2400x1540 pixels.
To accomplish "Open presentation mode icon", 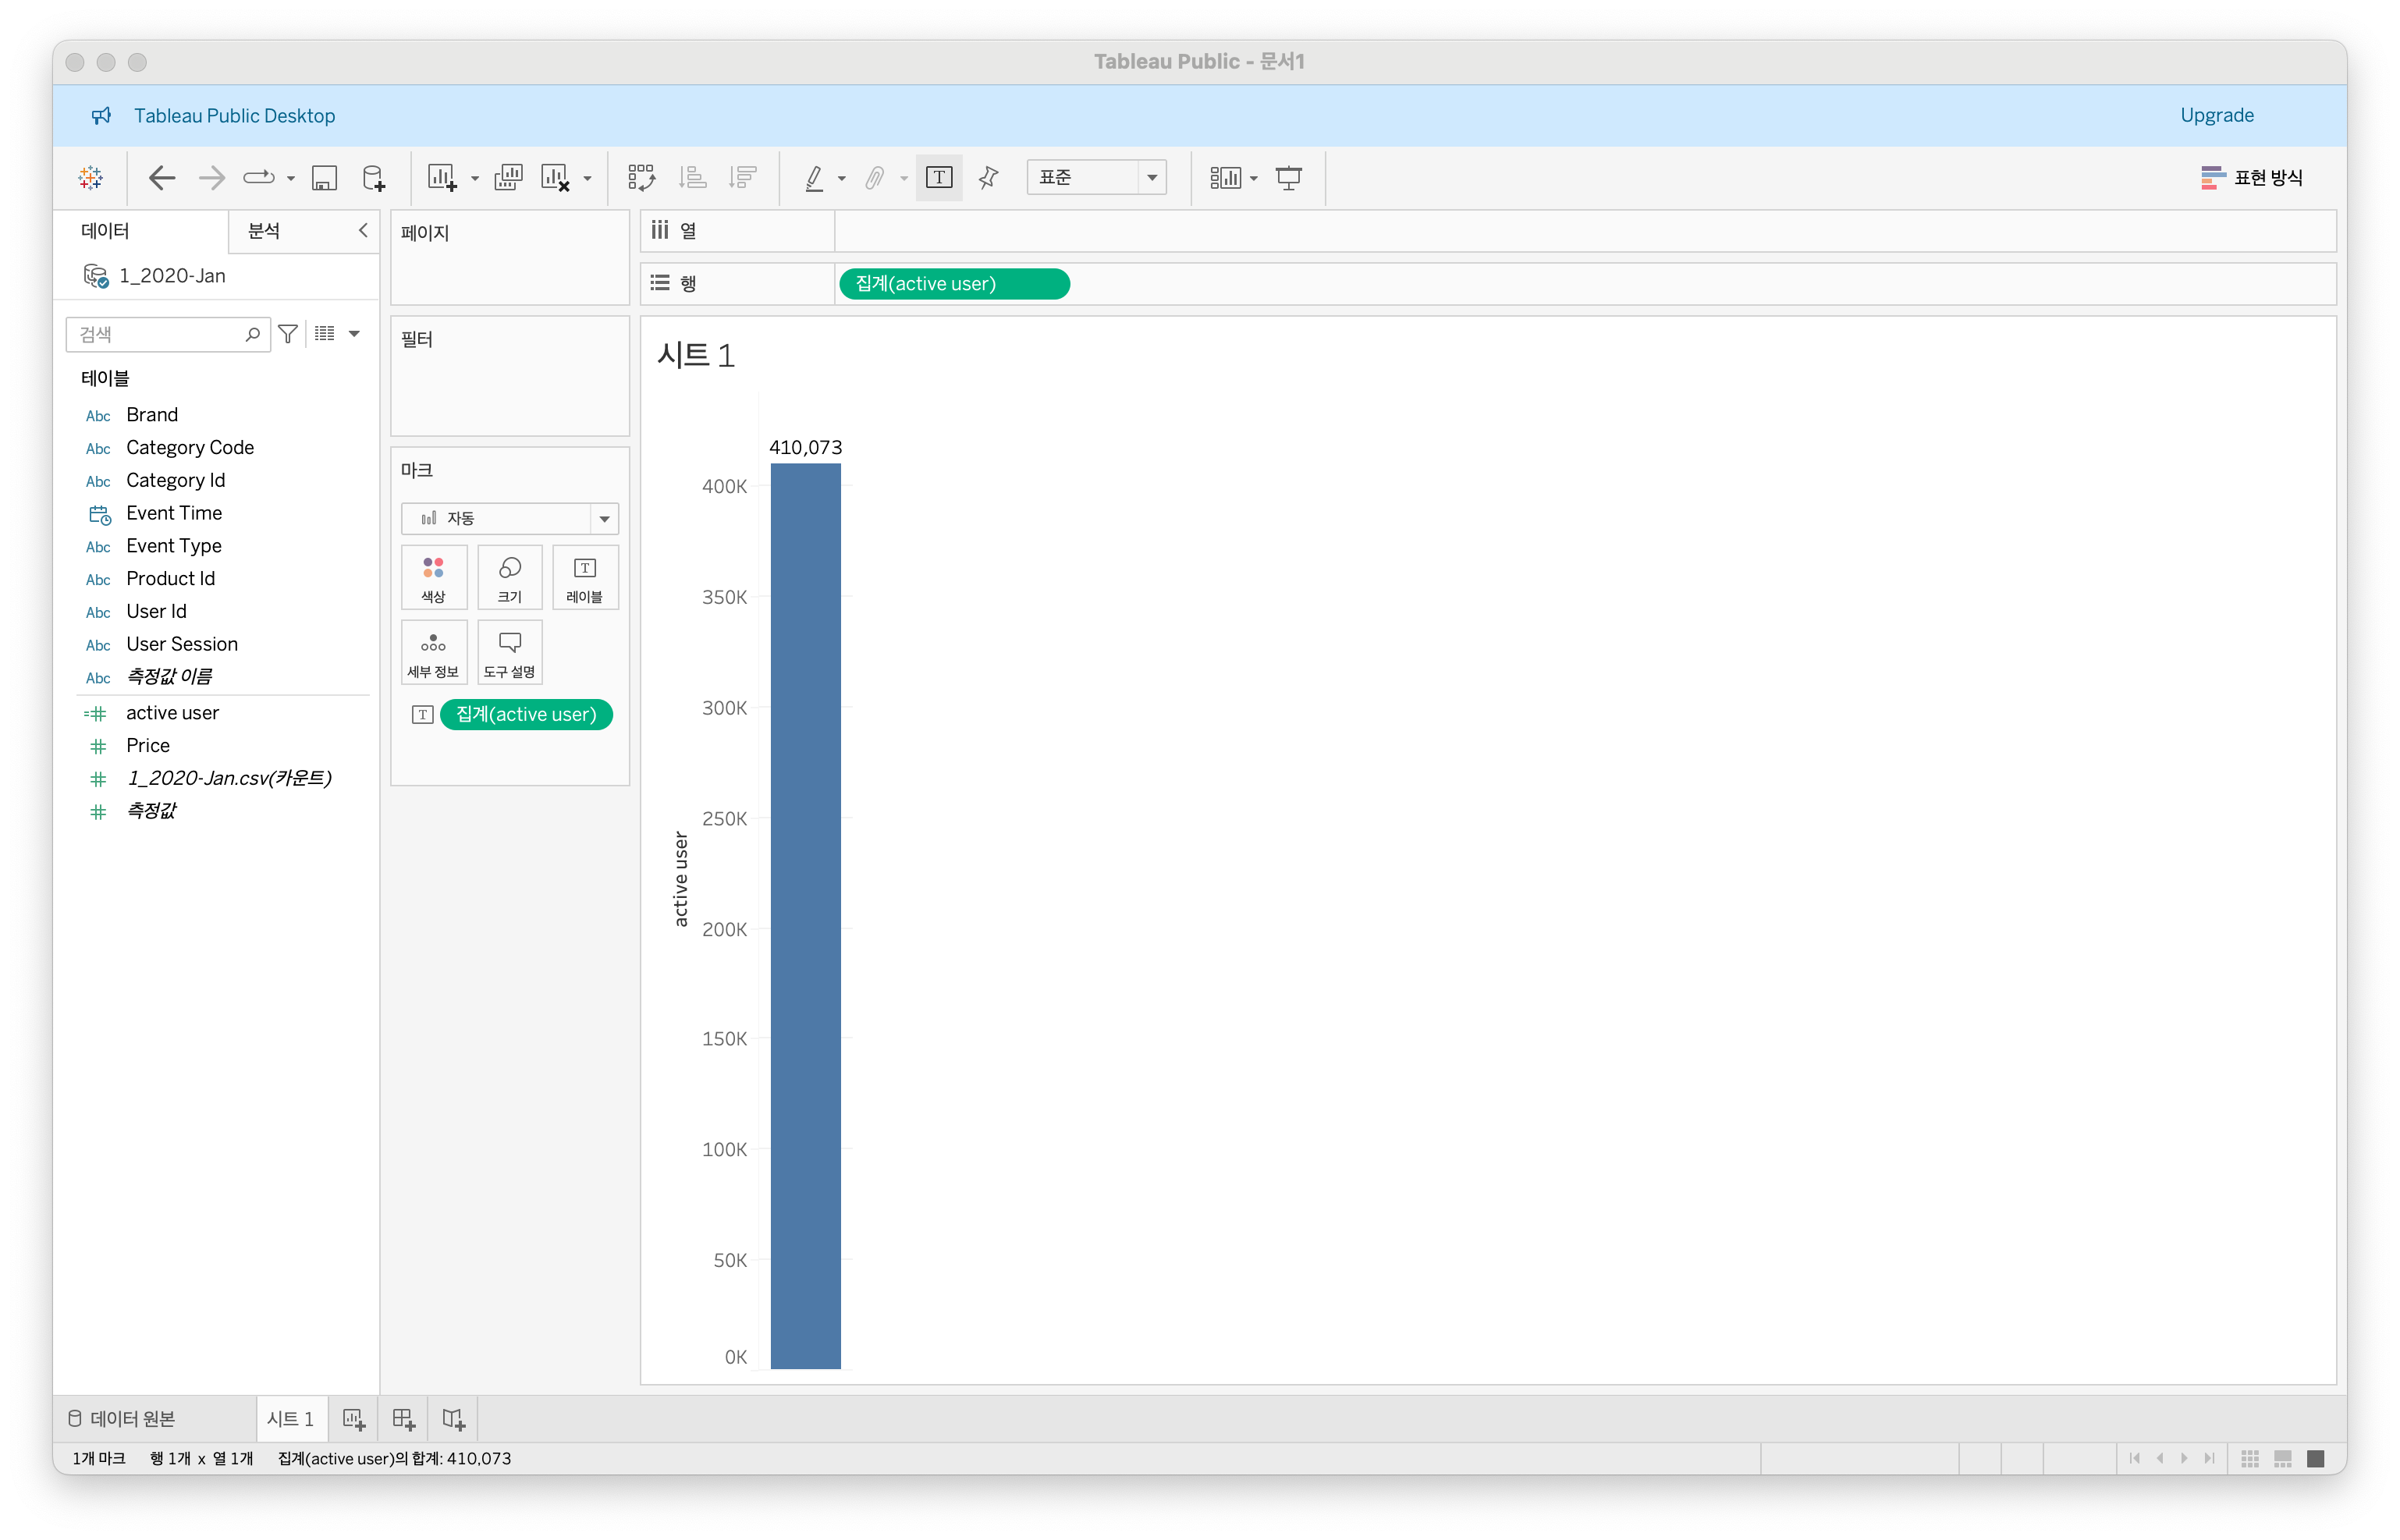I will 1289,178.
